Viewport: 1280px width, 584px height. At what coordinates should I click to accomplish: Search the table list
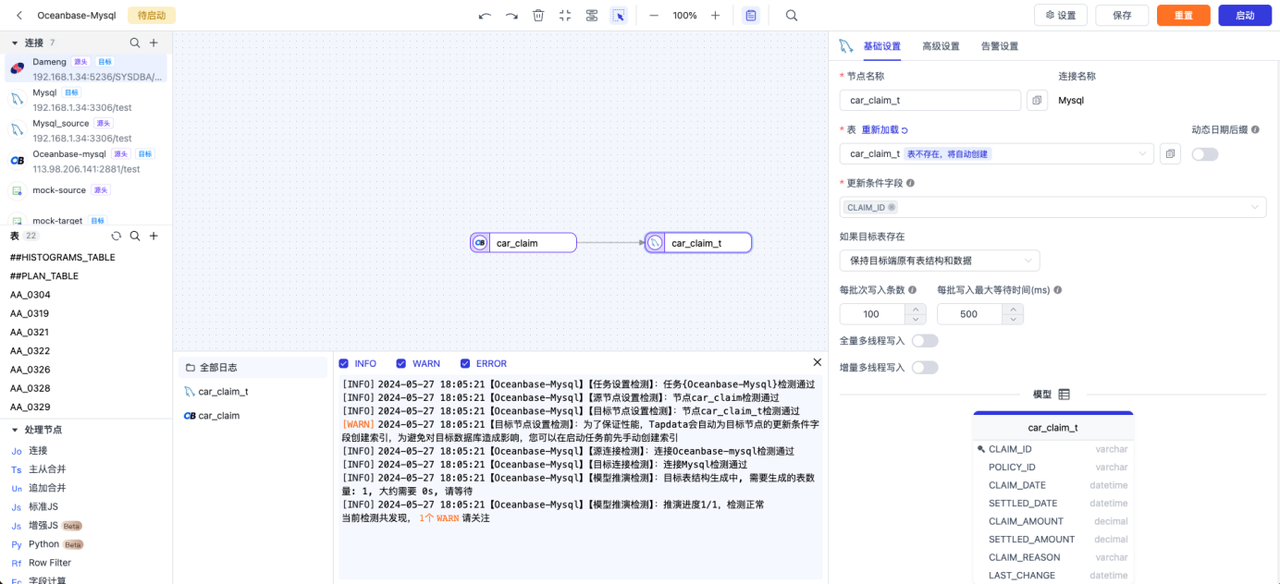tap(135, 236)
